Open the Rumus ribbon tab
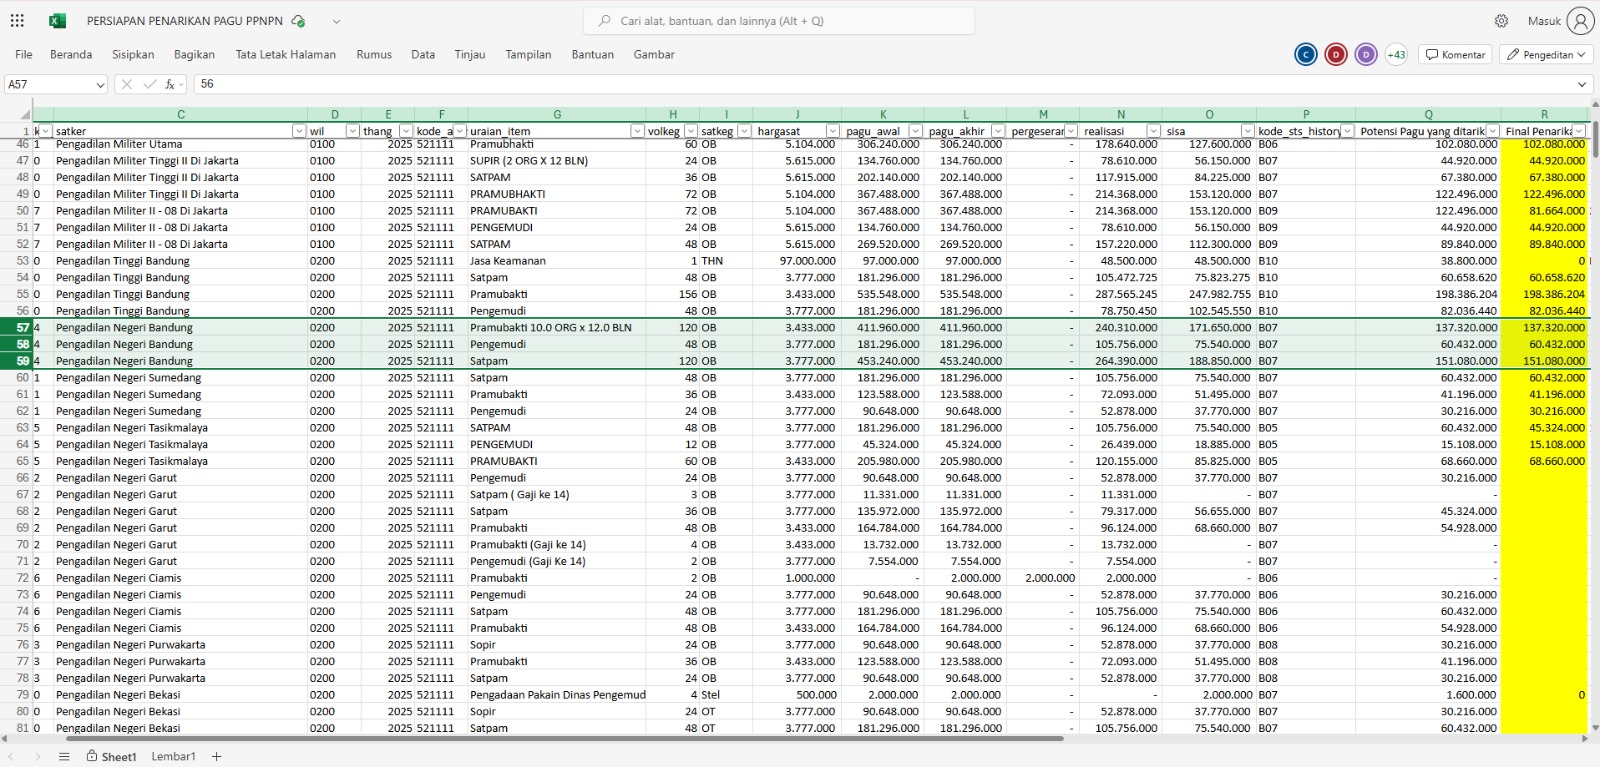1600x767 pixels. pos(374,55)
